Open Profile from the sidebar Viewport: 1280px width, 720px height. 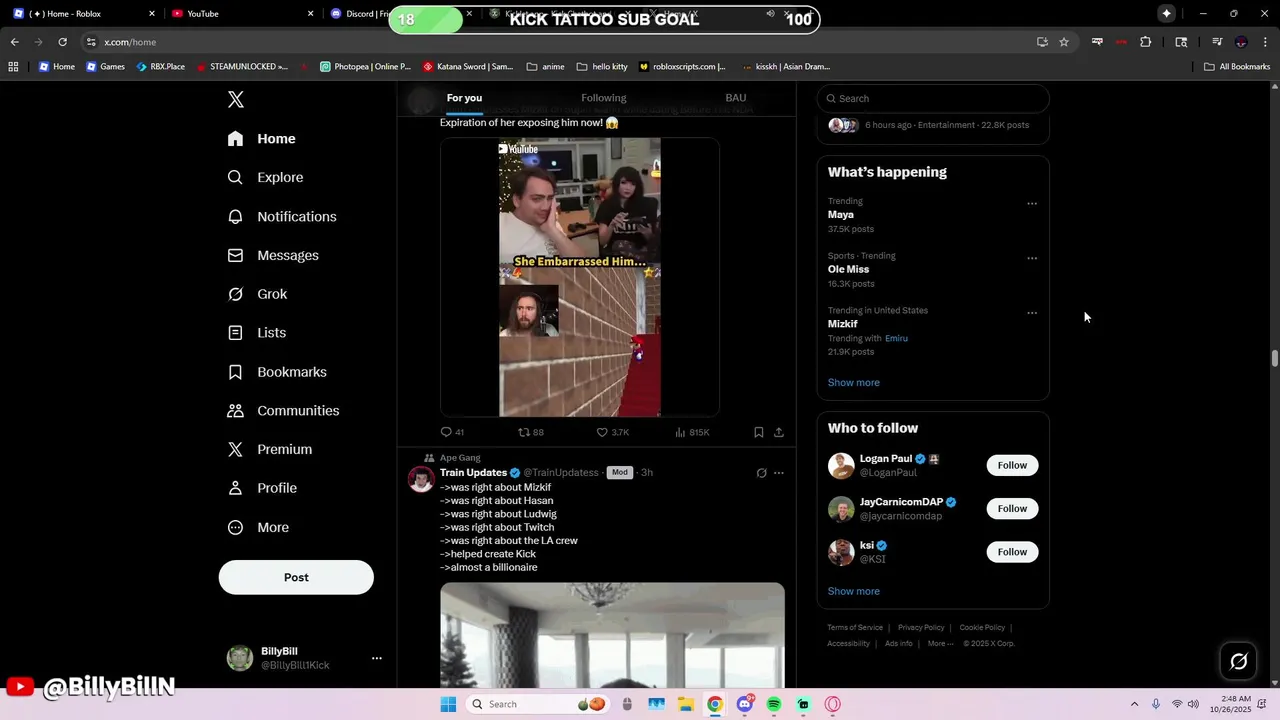[262, 488]
